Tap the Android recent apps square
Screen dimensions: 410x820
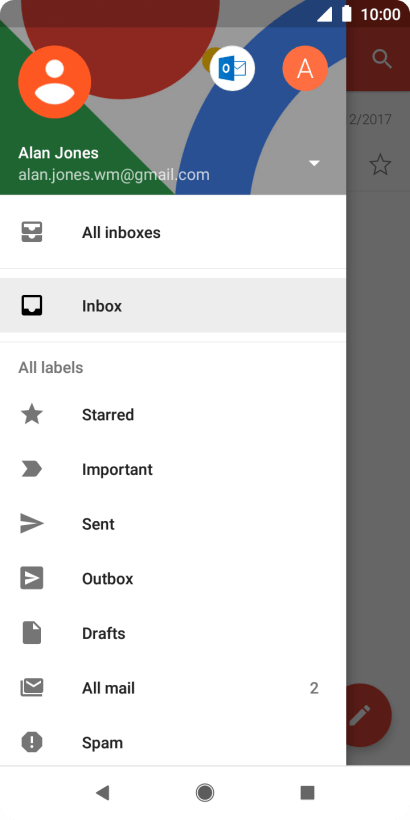[308, 793]
